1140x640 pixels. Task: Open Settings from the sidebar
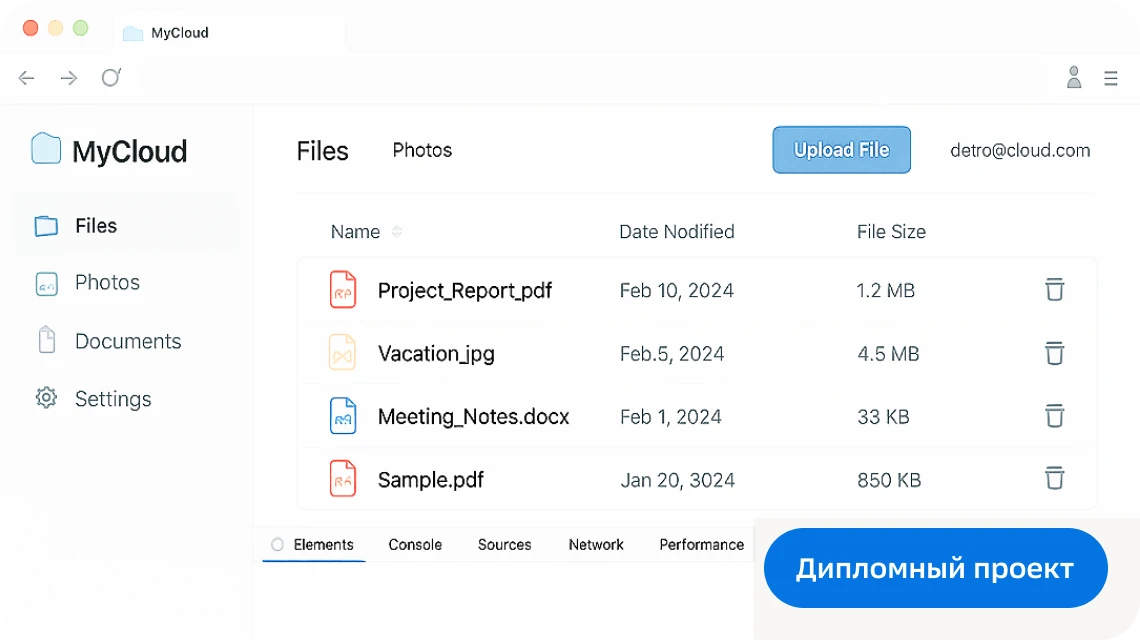coord(113,399)
